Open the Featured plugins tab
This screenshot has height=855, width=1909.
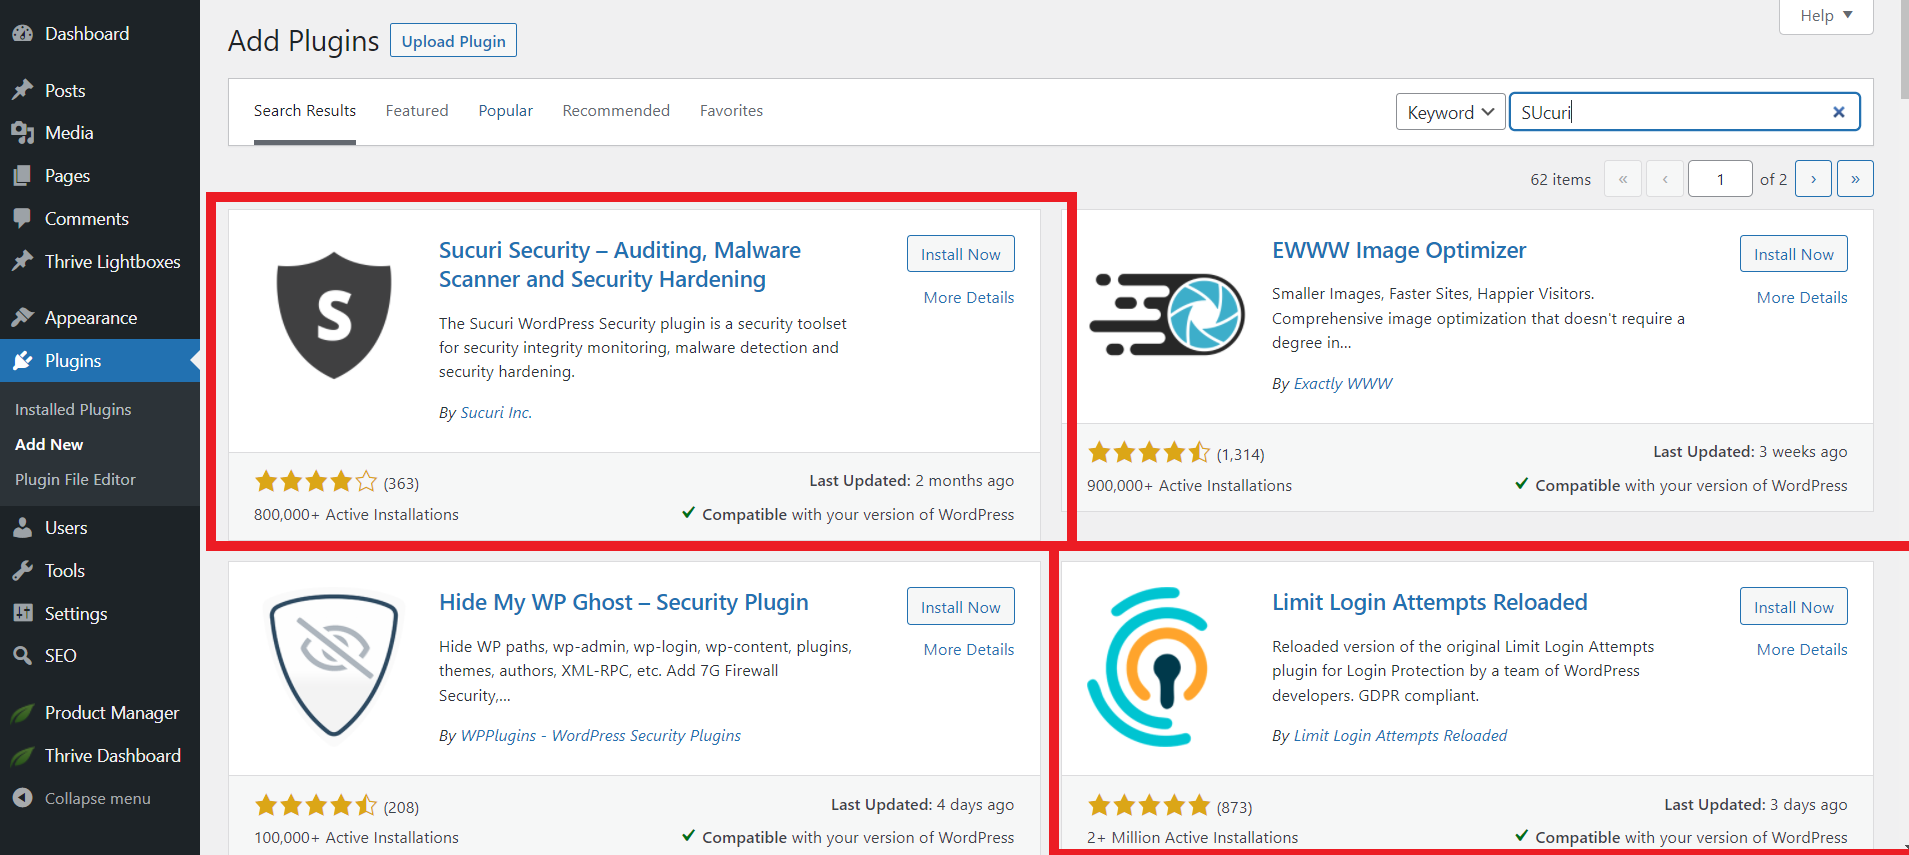417,110
